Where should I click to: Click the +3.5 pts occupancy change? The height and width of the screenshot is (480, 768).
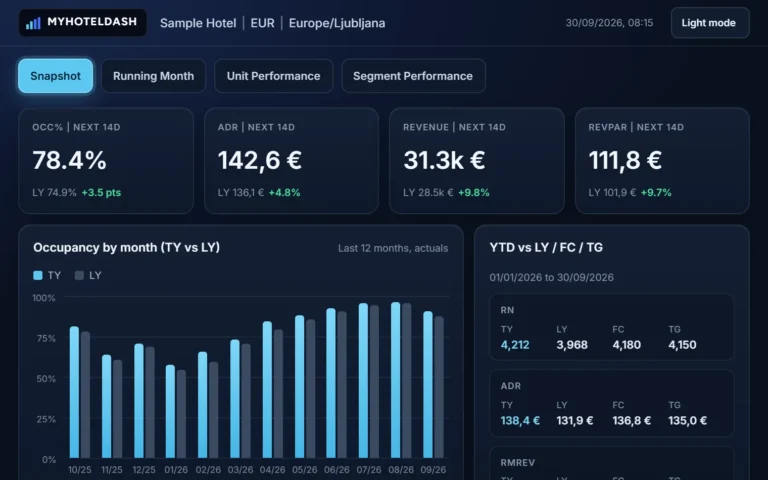click(x=101, y=192)
